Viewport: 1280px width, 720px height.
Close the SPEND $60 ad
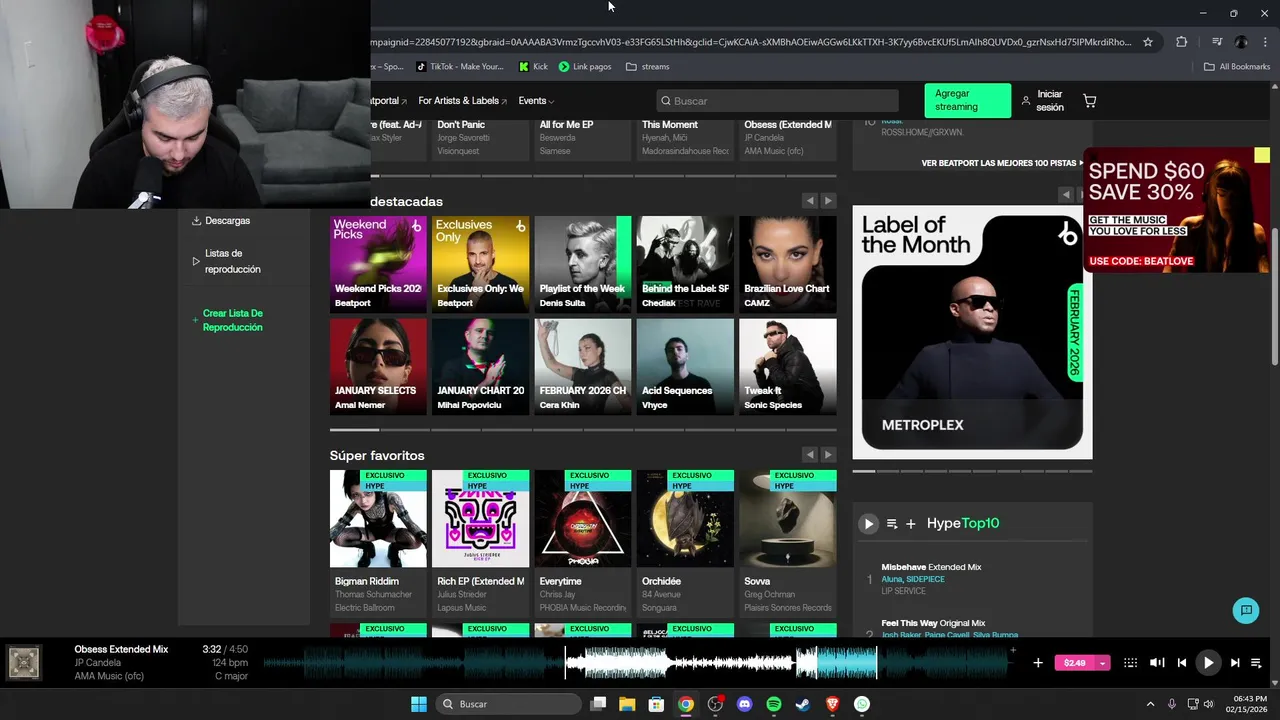click(x=1262, y=155)
